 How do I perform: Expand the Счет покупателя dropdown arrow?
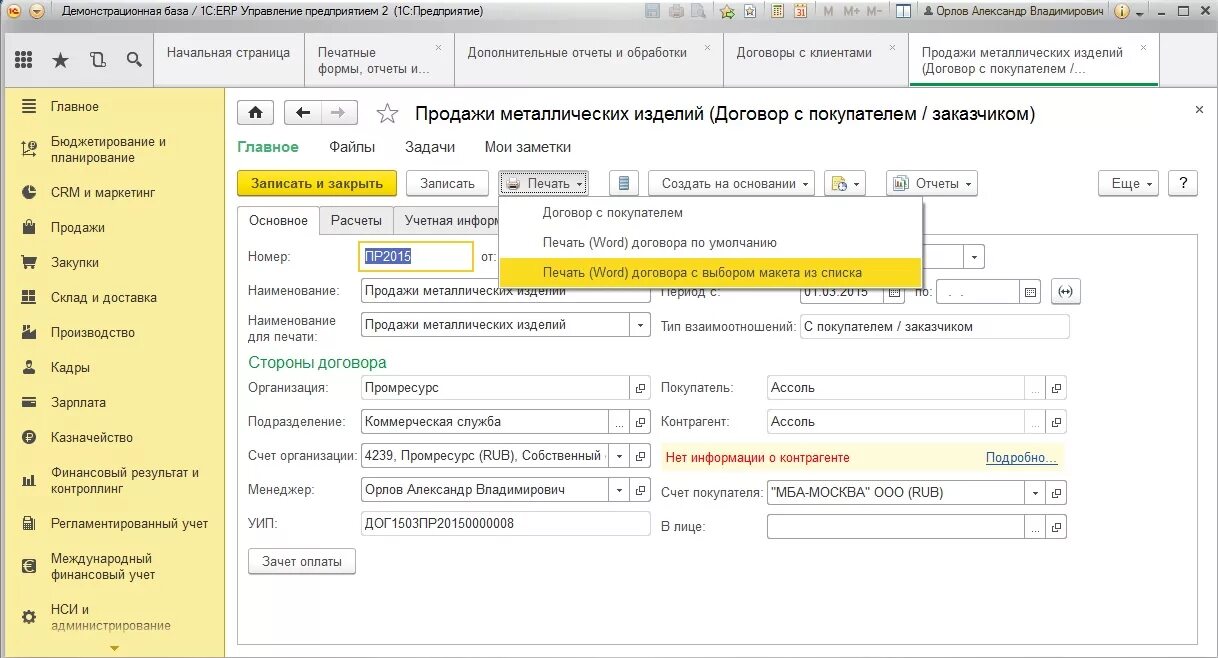click(x=1035, y=492)
